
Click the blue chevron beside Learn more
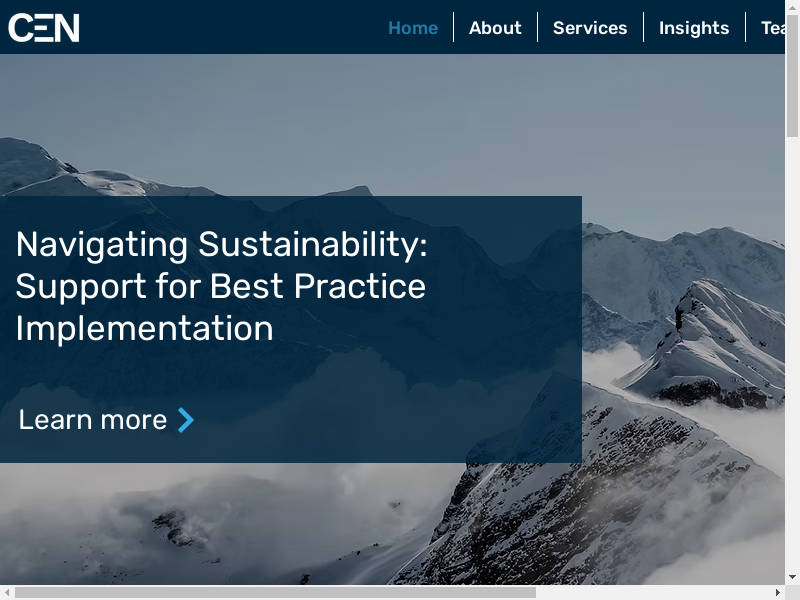coord(186,420)
